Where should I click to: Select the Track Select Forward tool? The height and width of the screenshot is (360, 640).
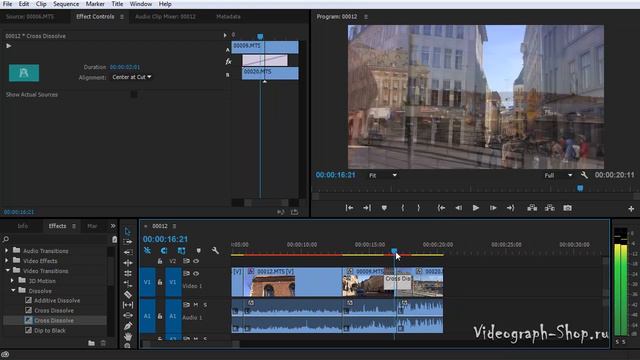click(x=127, y=242)
